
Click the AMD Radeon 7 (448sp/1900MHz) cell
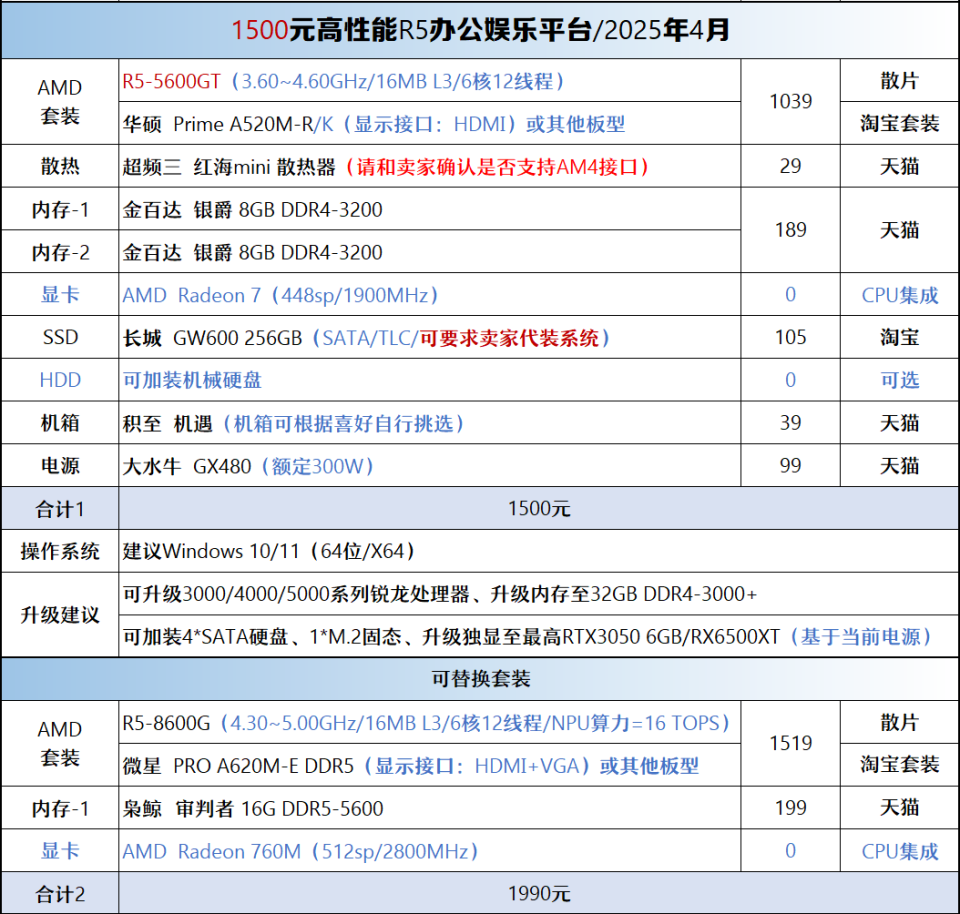(430, 295)
